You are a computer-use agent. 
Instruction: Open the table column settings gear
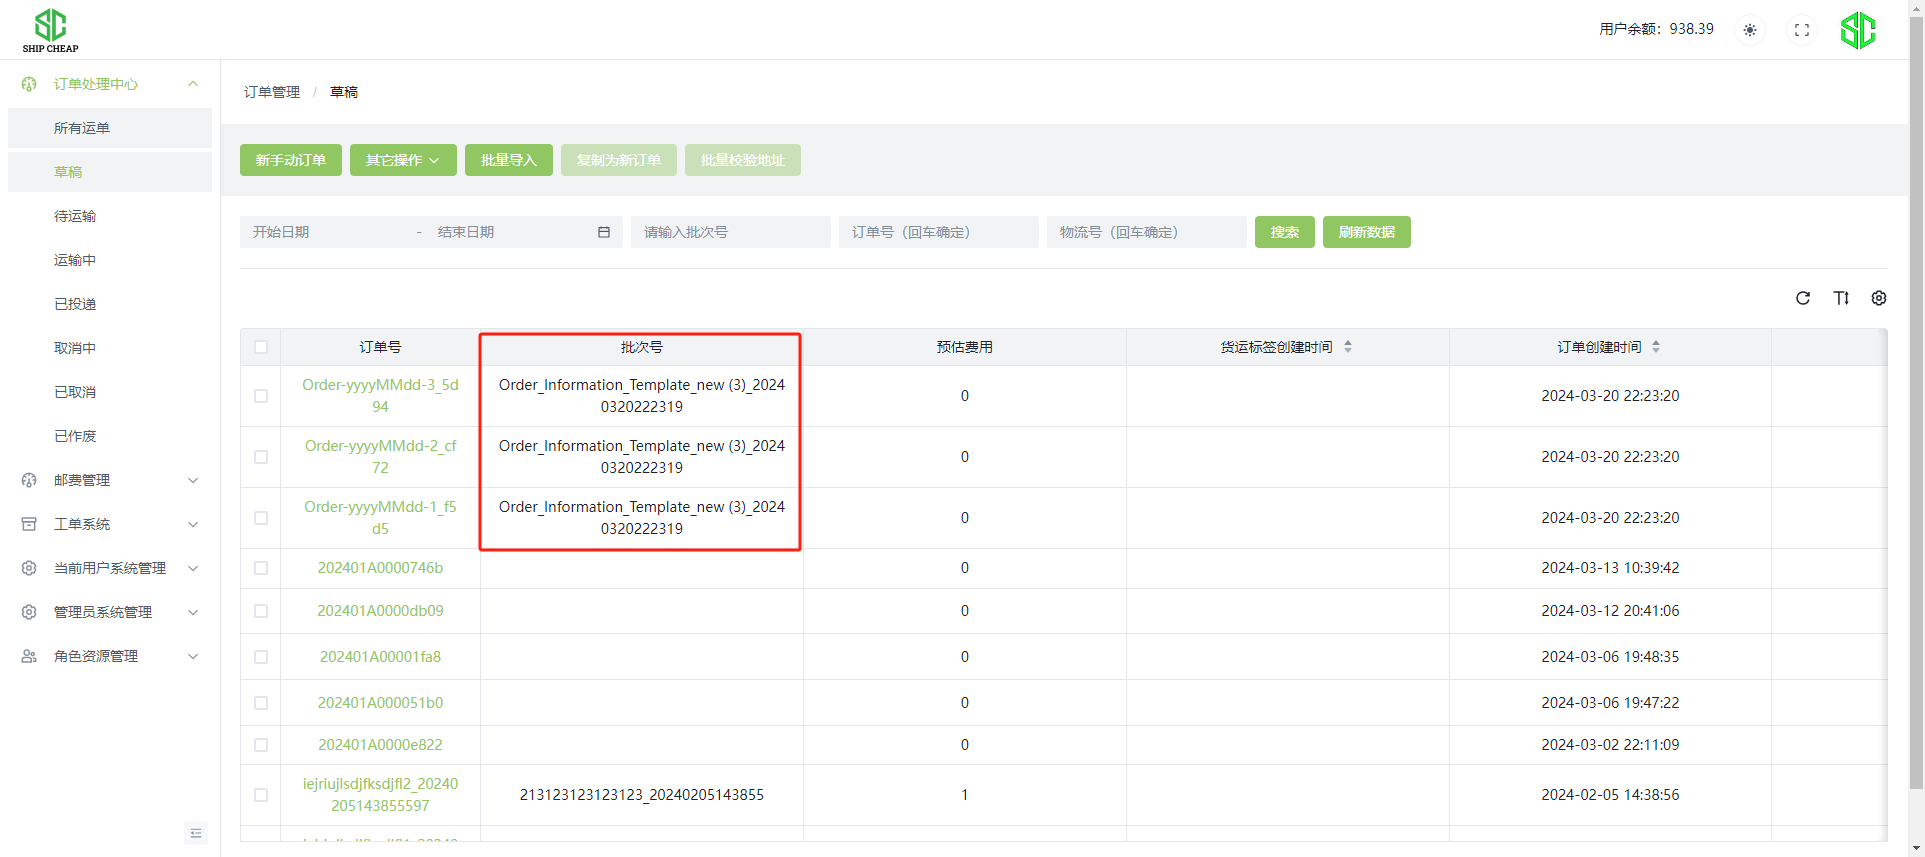click(x=1879, y=298)
